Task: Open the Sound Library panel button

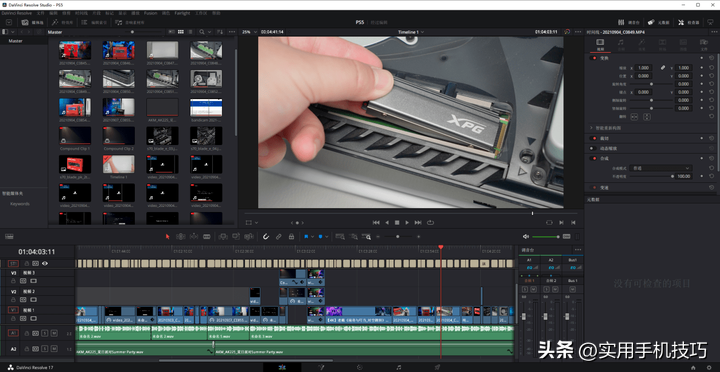Action: pos(130,22)
